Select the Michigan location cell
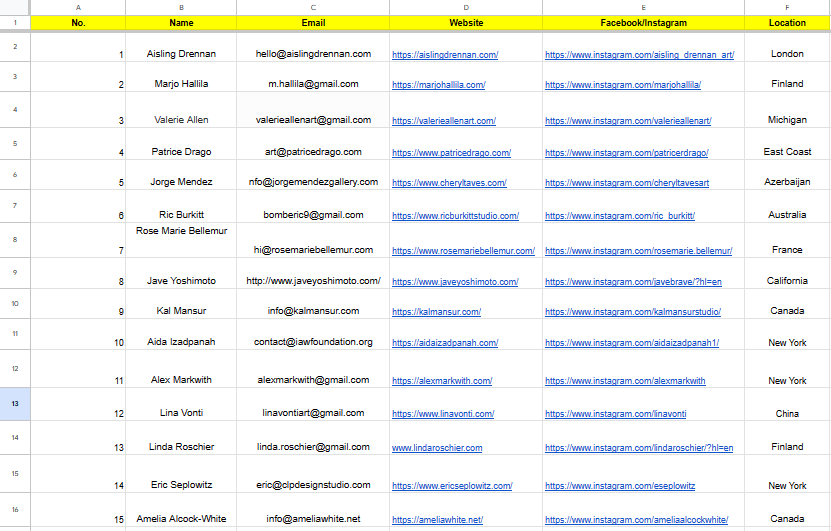The width and height of the screenshot is (831, 531). coord(787,110)
